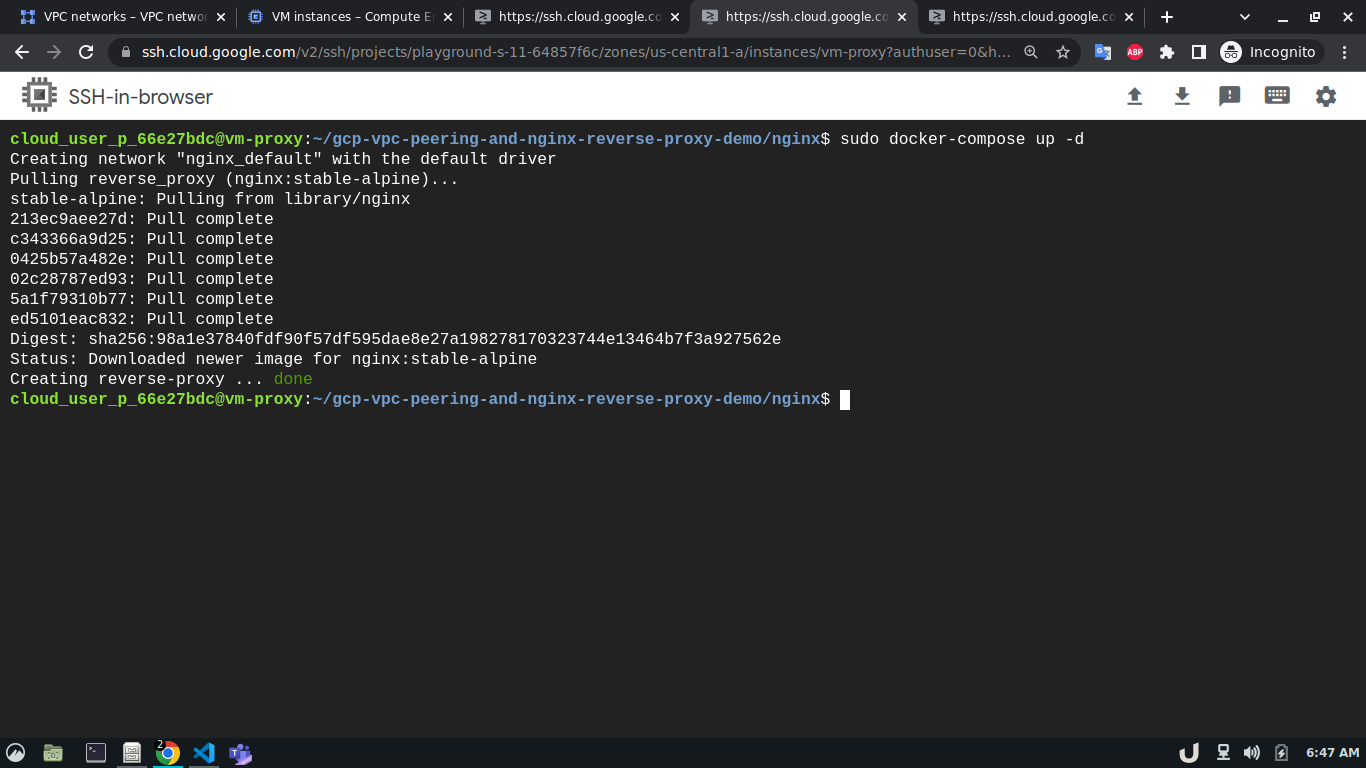Open Microsoft Teams from taskbar

[x=240, y=753]
